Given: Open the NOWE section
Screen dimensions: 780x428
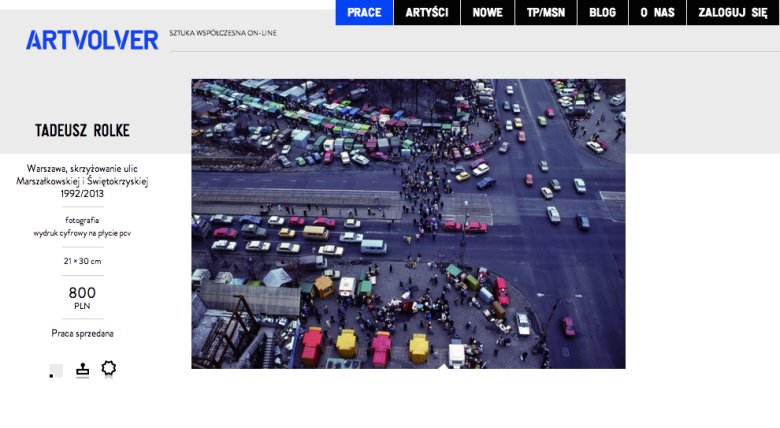Looking at the screenshot, I should point(487,12).
